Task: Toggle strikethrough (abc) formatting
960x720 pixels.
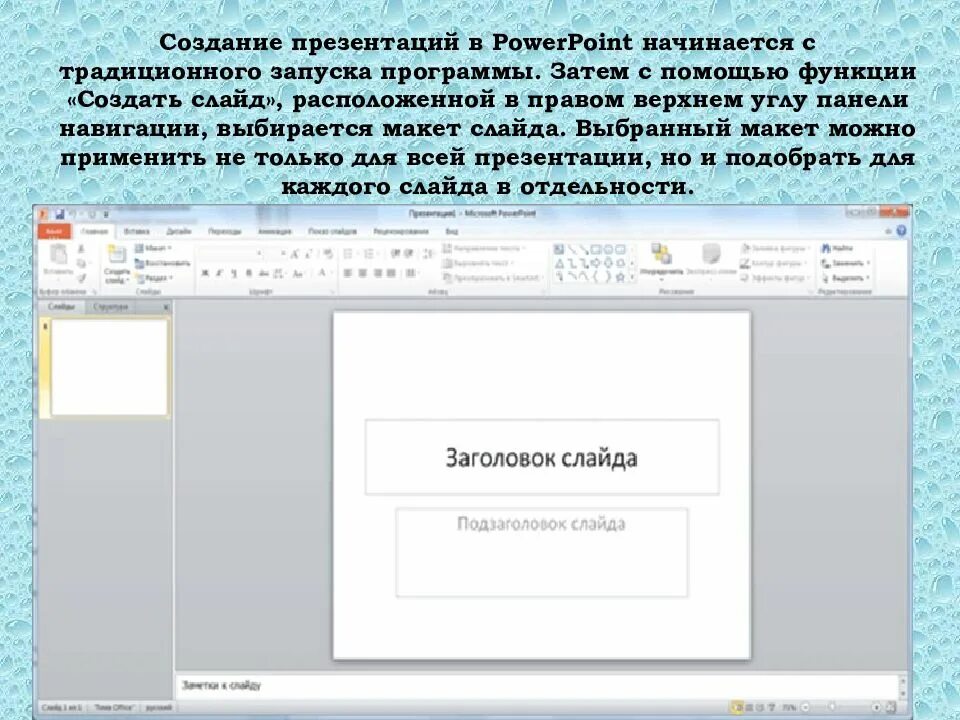Action: tap(263, 273)
